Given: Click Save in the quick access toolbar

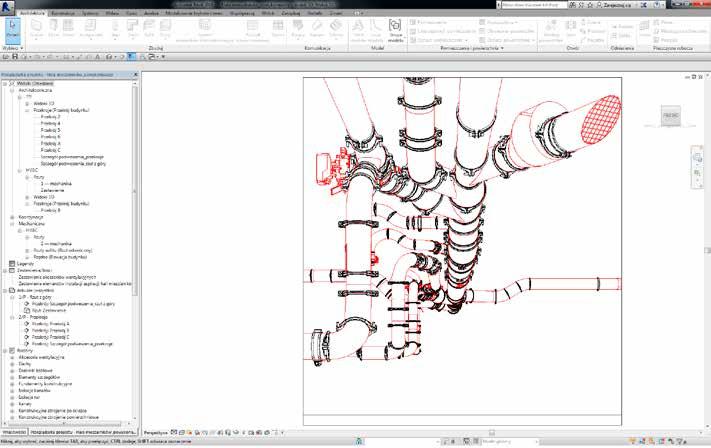Looking at the screenshot, I should point(15,57).
